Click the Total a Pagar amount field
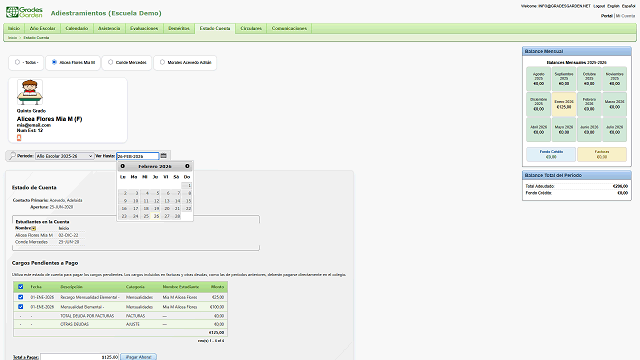Screen dimensions: 640x360 pos(80,357)
